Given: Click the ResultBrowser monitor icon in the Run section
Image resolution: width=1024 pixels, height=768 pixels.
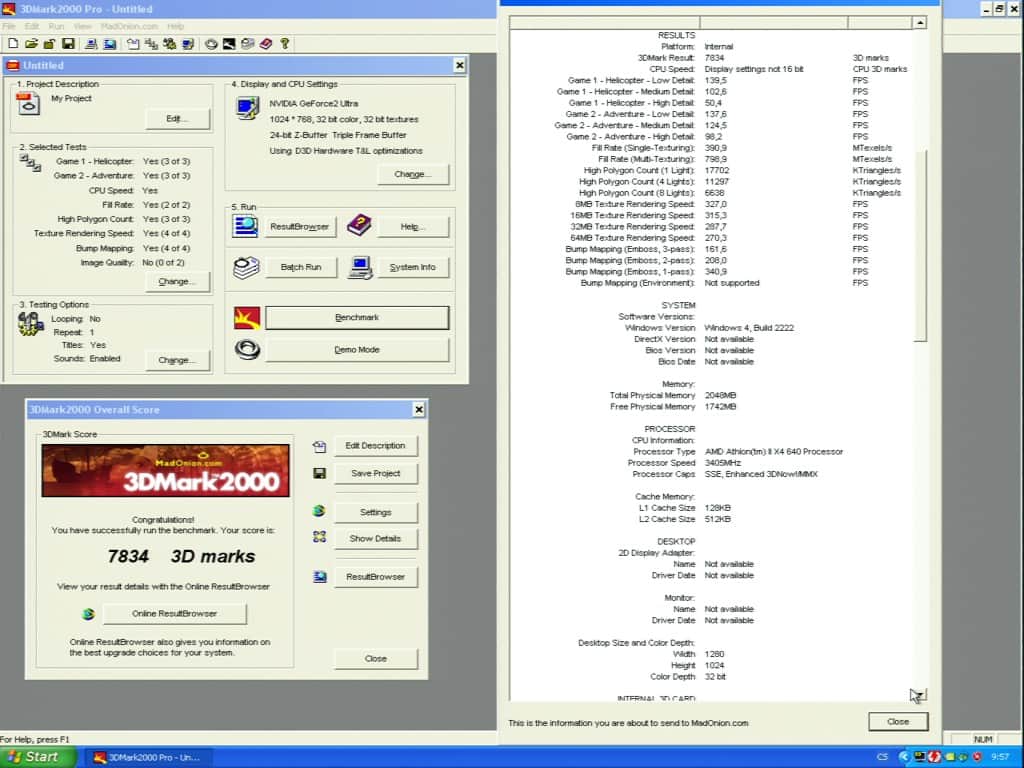Looking at the screenshot, I should tap(245, 226).
